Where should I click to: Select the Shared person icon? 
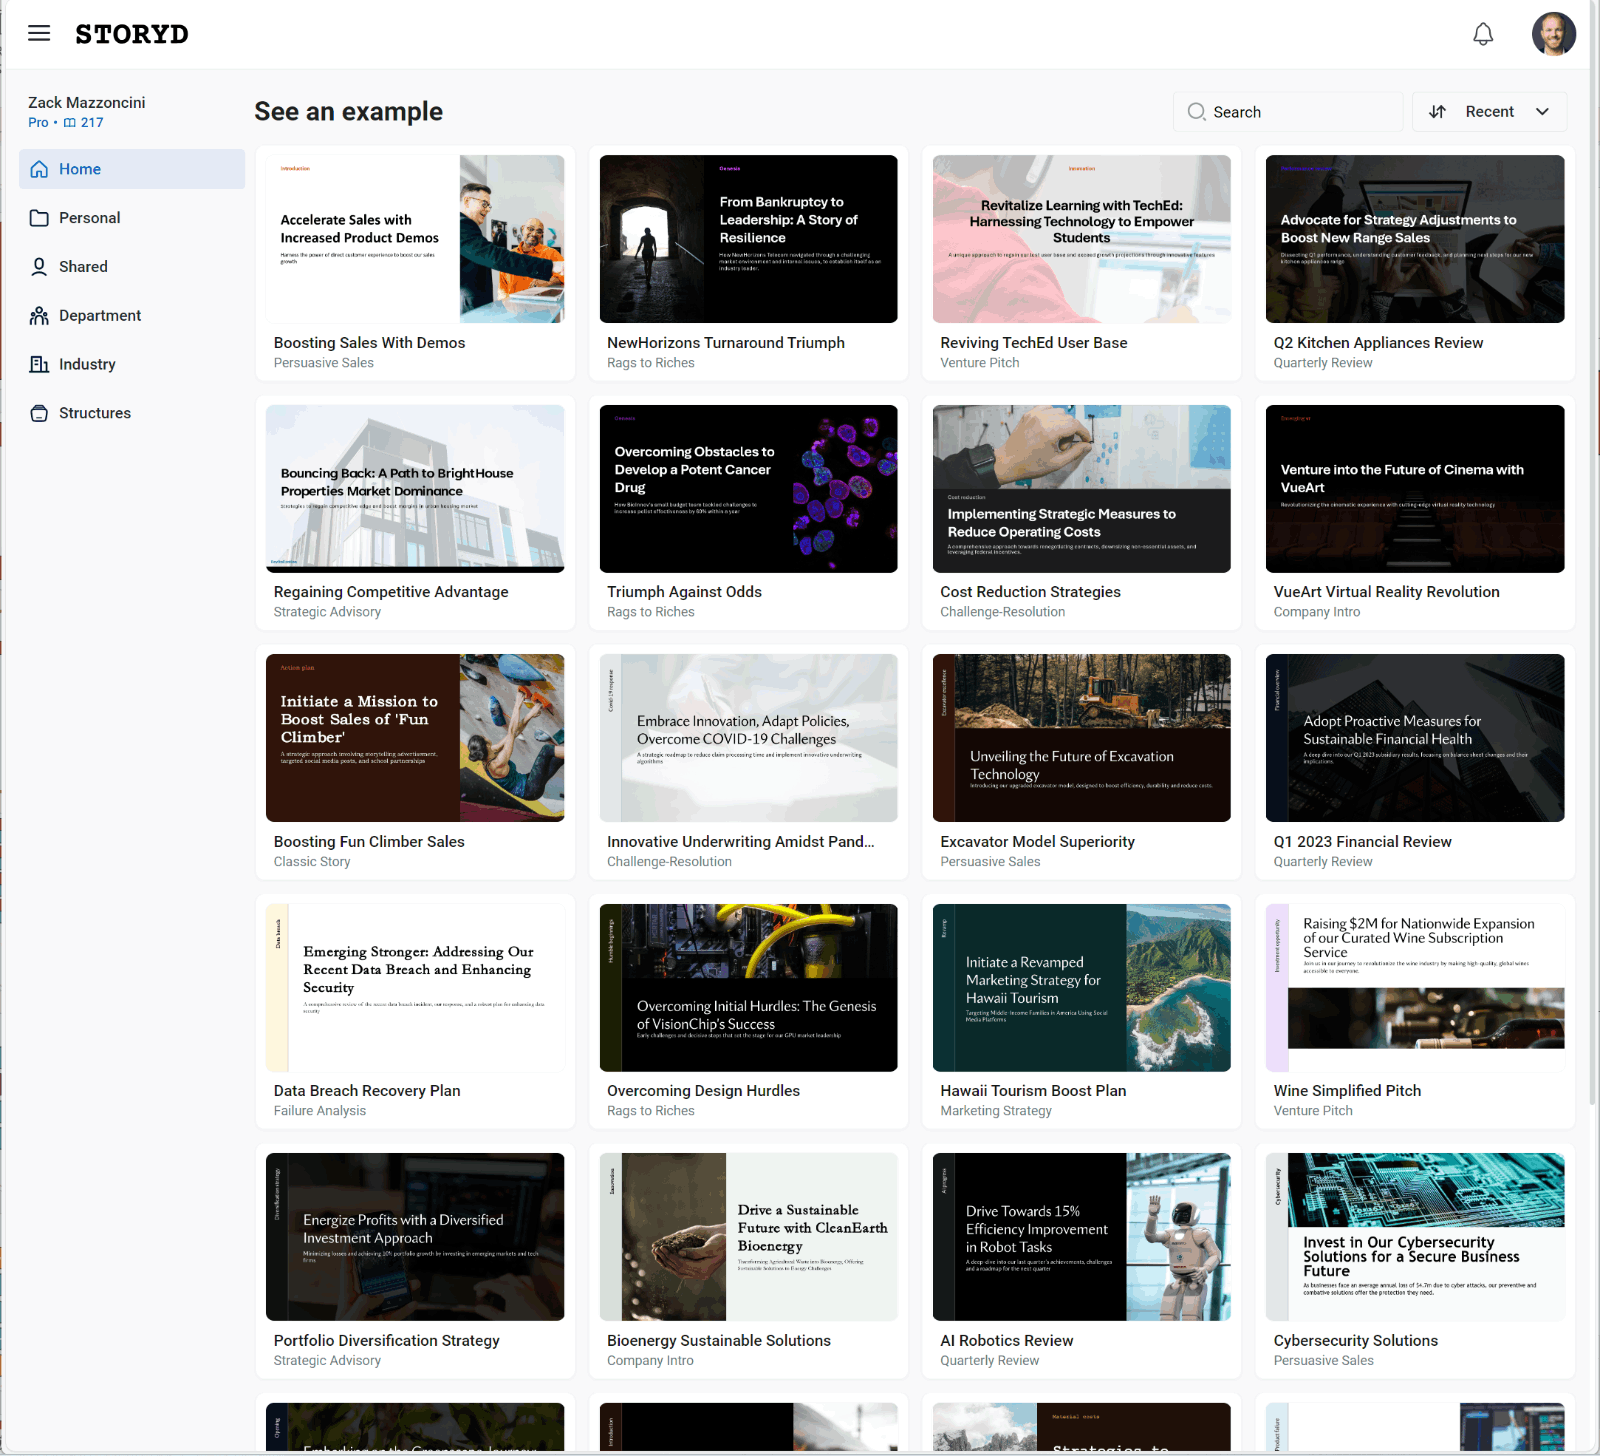tap(39, 266)
